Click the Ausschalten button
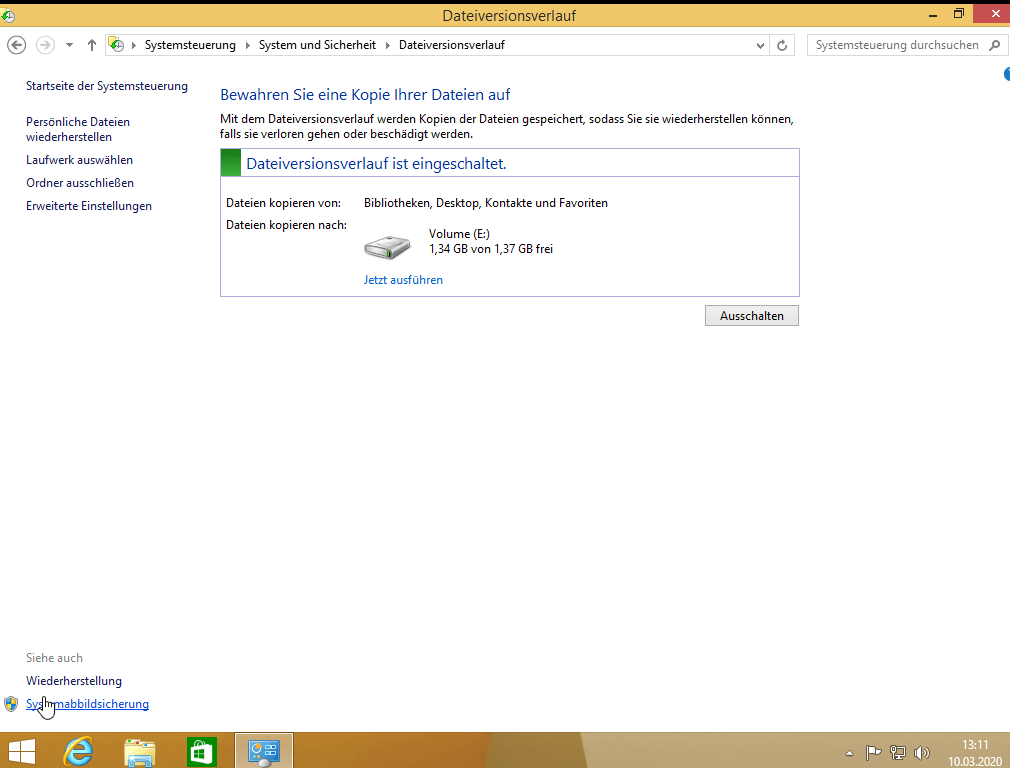The image size is (1010, 768). point(751,316)
